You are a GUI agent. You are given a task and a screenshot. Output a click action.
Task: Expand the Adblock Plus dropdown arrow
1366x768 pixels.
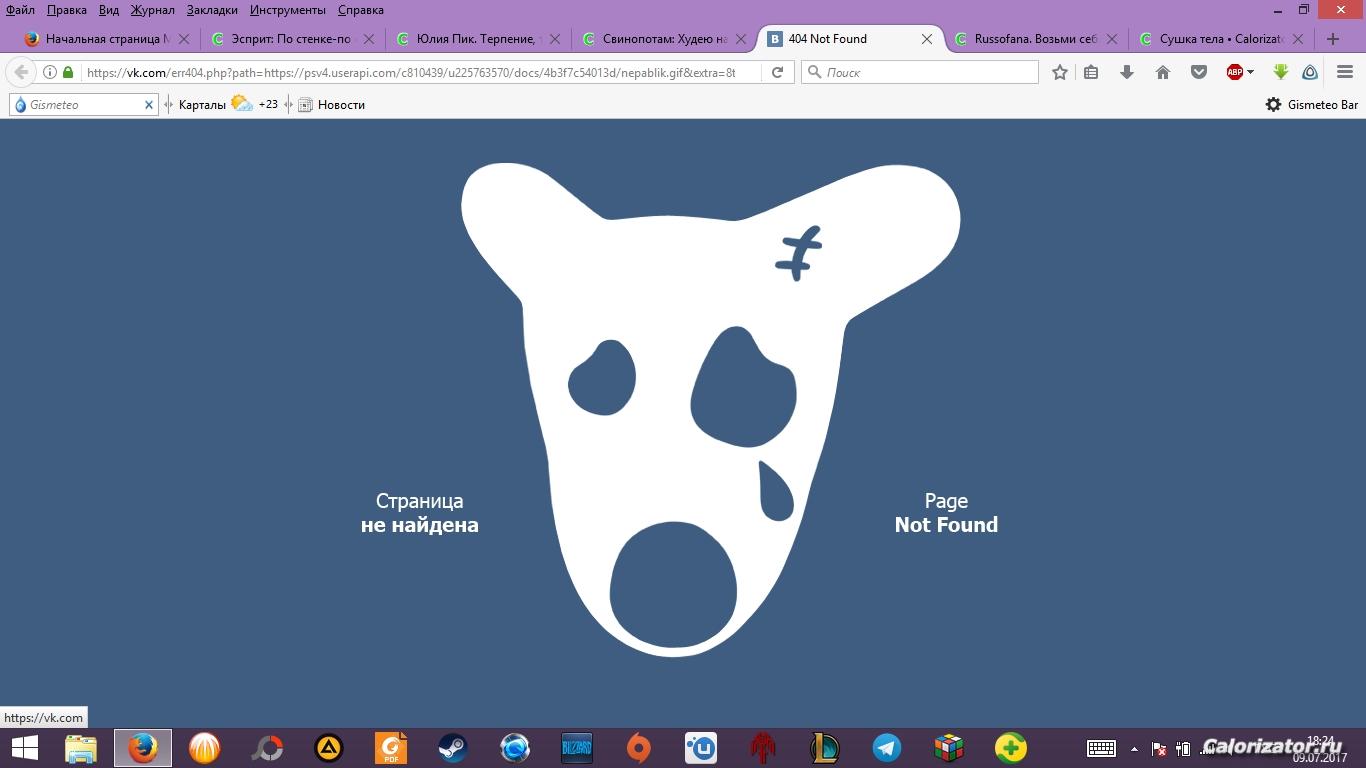[1250, 72]
